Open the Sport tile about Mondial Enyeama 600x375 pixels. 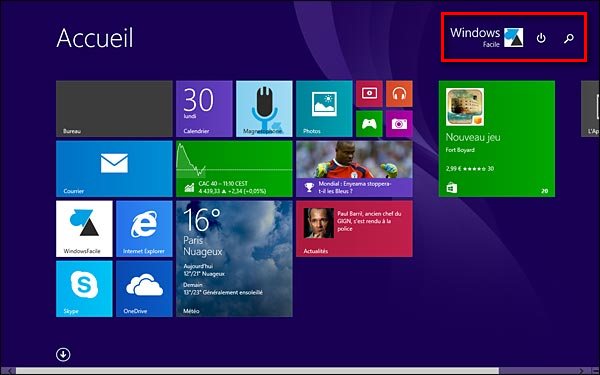point(354,169)
